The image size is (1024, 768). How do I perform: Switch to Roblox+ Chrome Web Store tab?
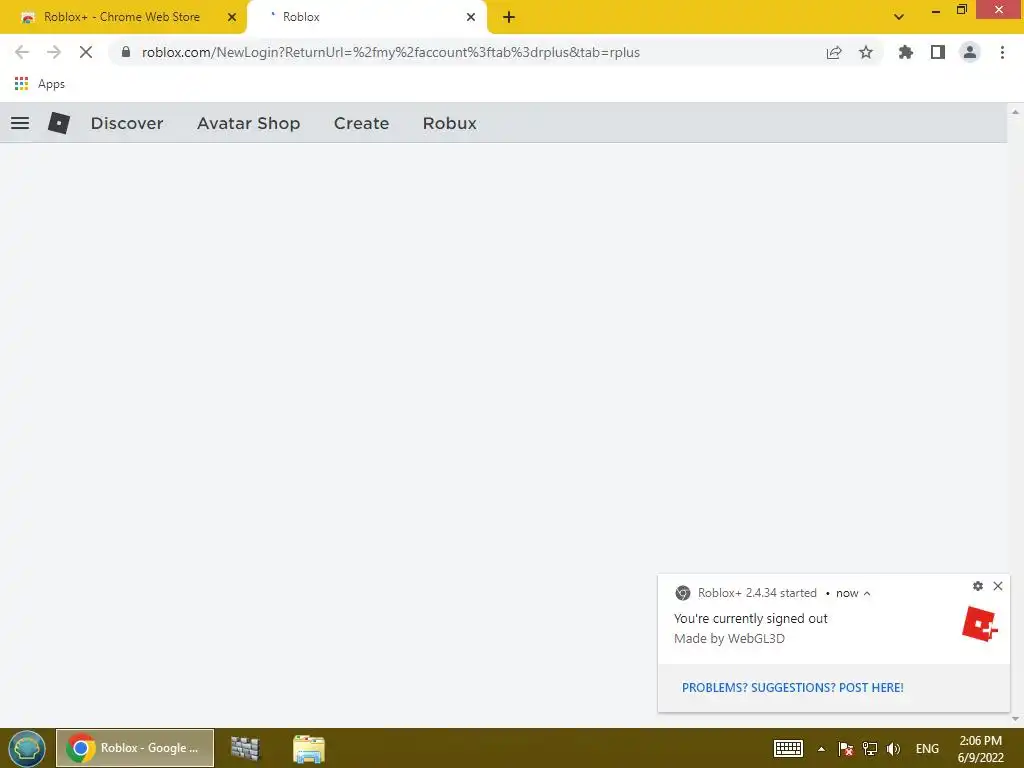point(123,17)
